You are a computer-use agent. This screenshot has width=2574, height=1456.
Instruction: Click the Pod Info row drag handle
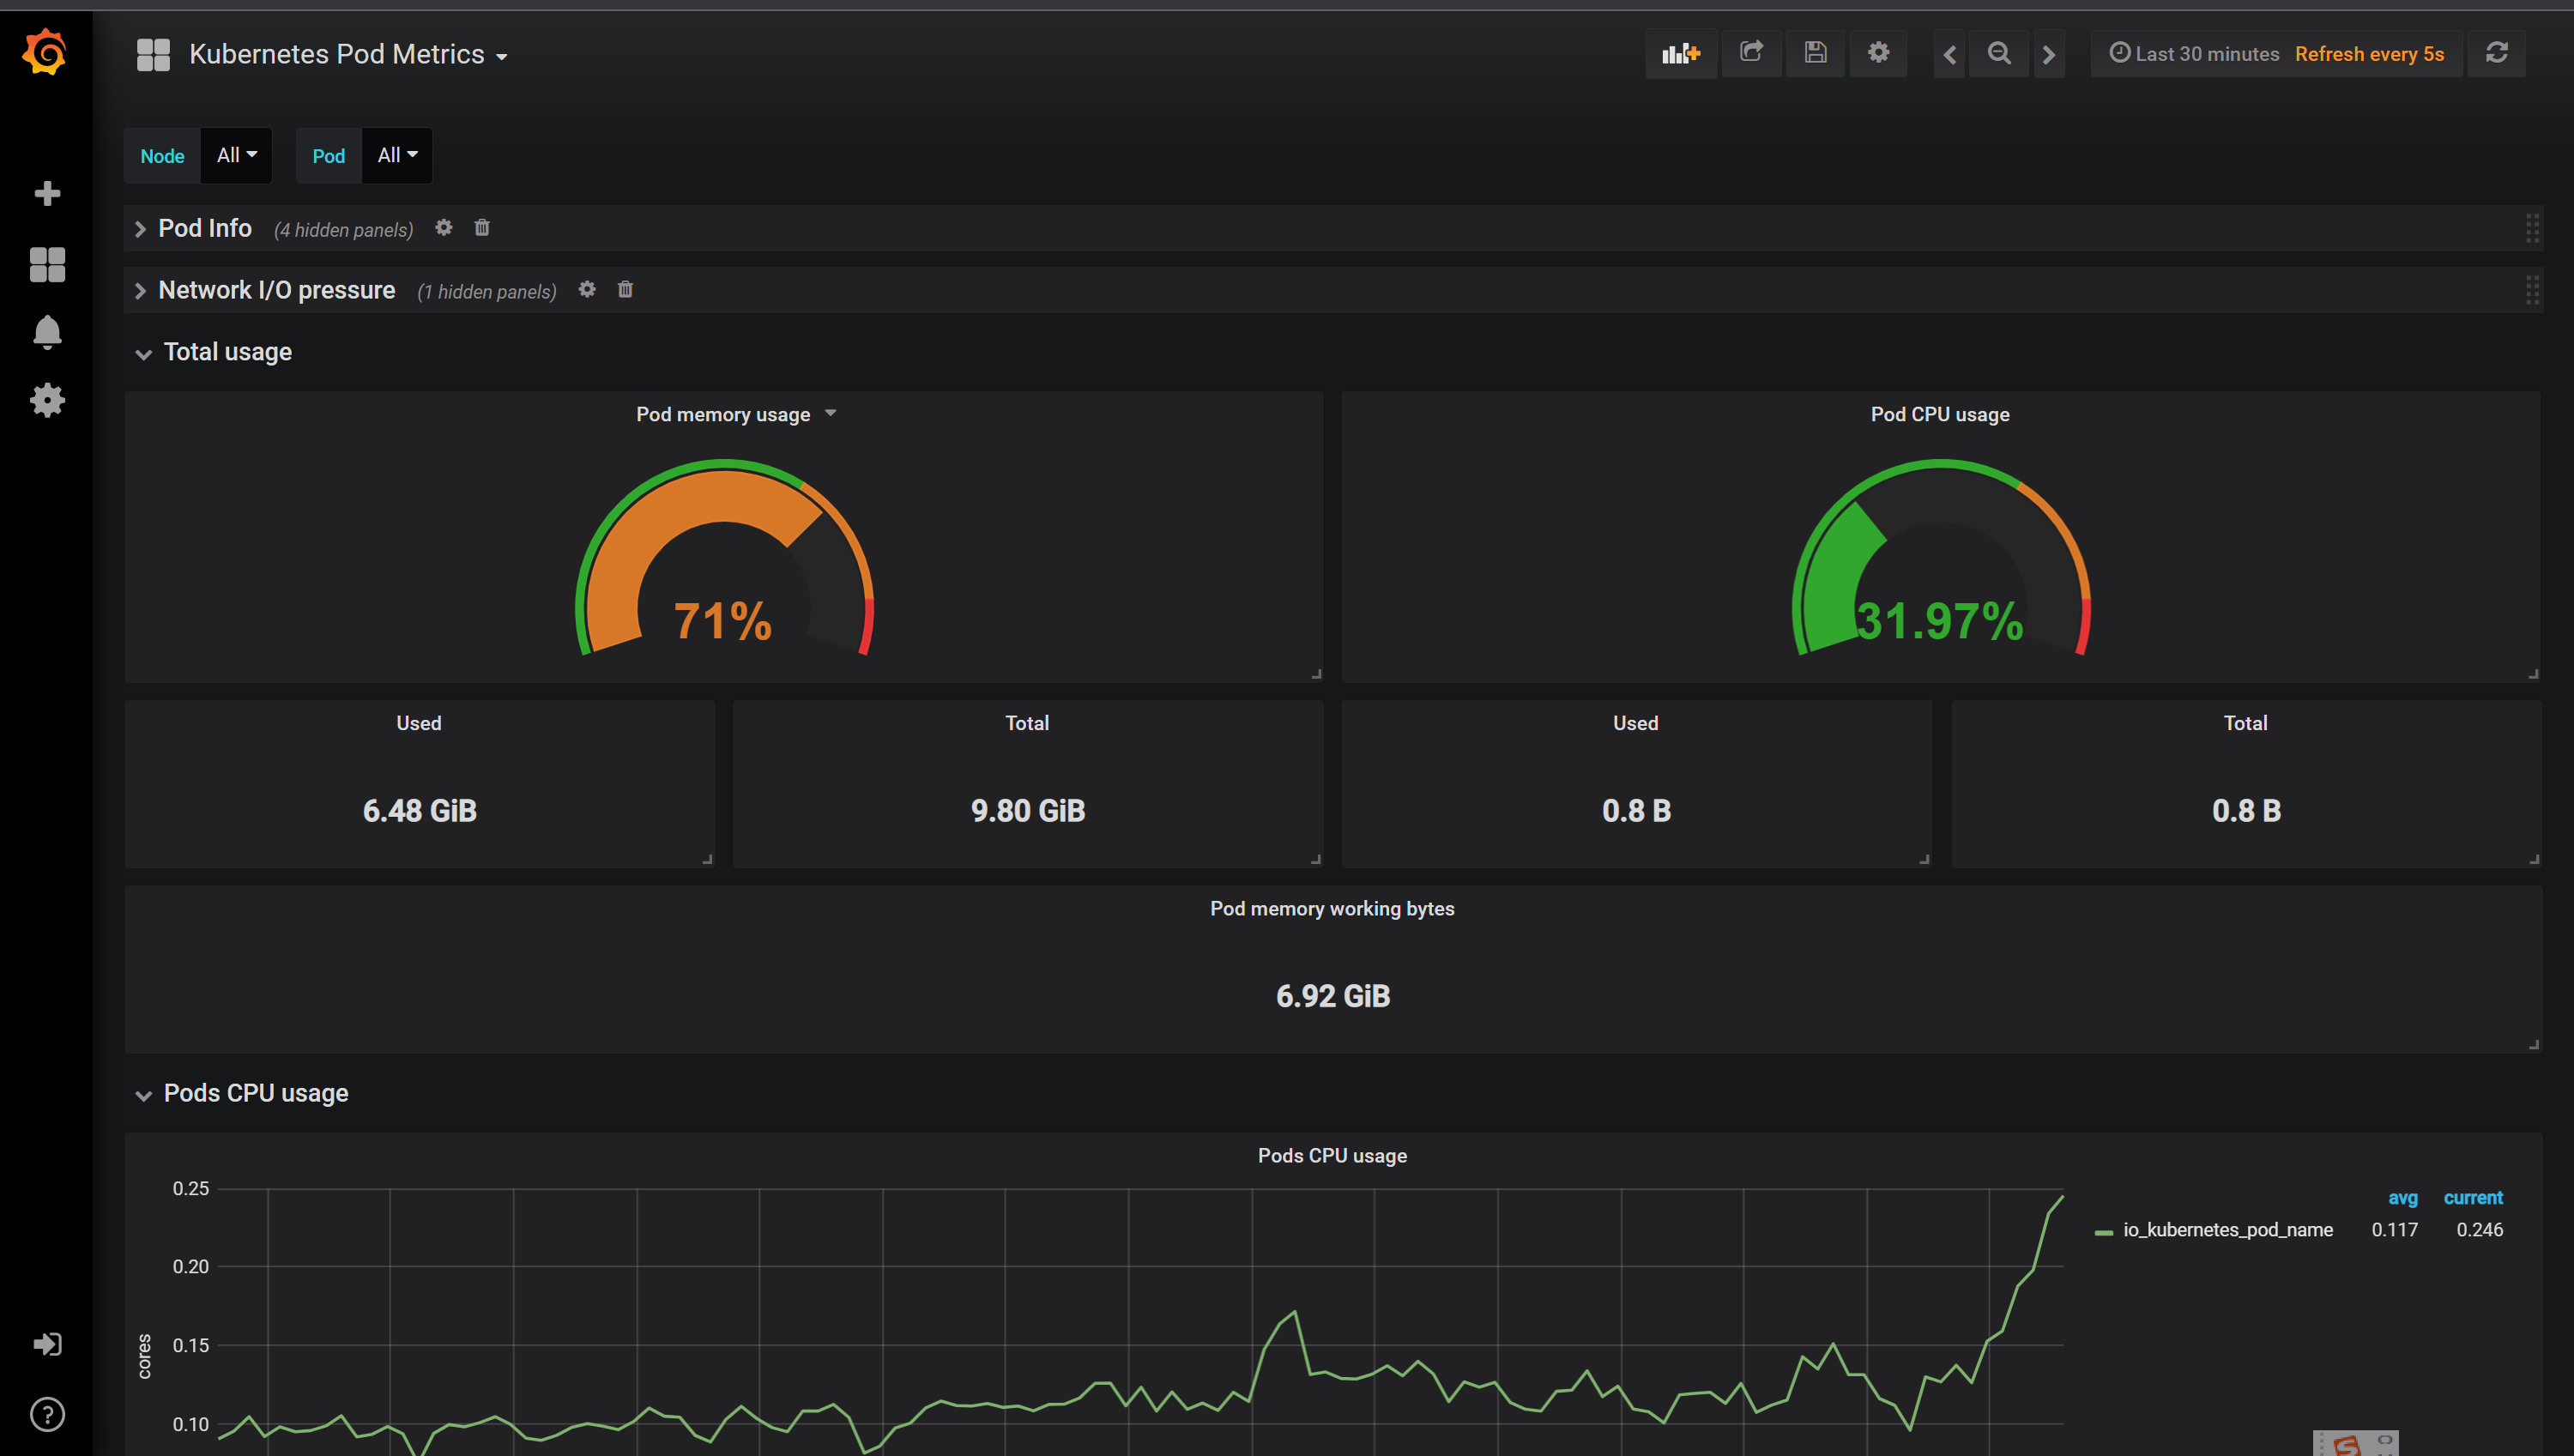click(x=2532, y=228)
